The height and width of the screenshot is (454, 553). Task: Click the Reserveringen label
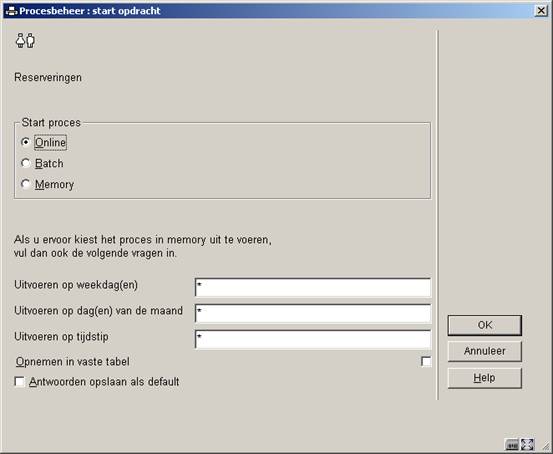coord(48,77)
